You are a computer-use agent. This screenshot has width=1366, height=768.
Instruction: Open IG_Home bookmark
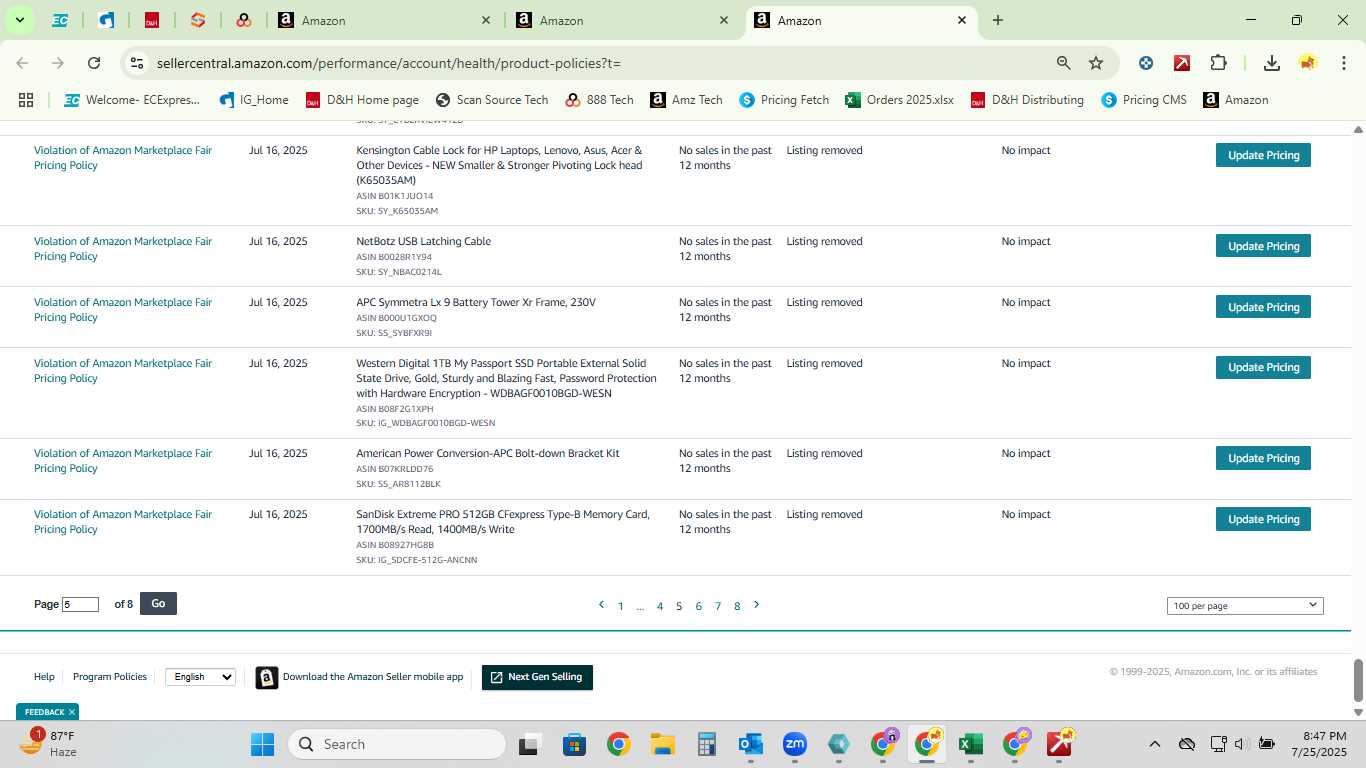[x=254, y=100]
